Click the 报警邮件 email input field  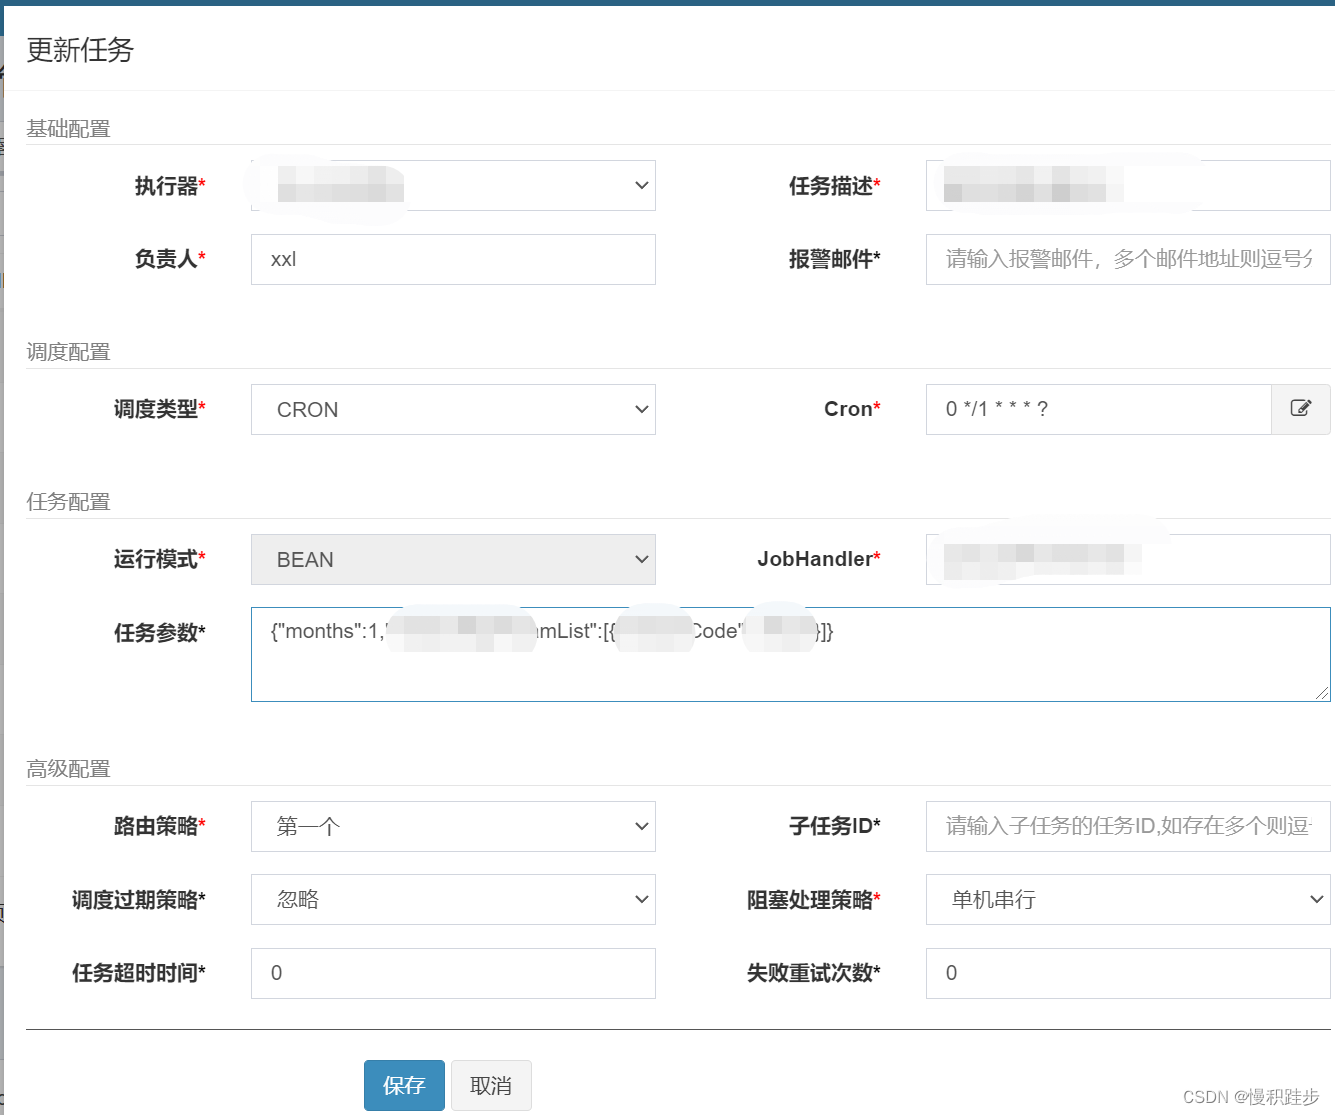(1128, 260)
